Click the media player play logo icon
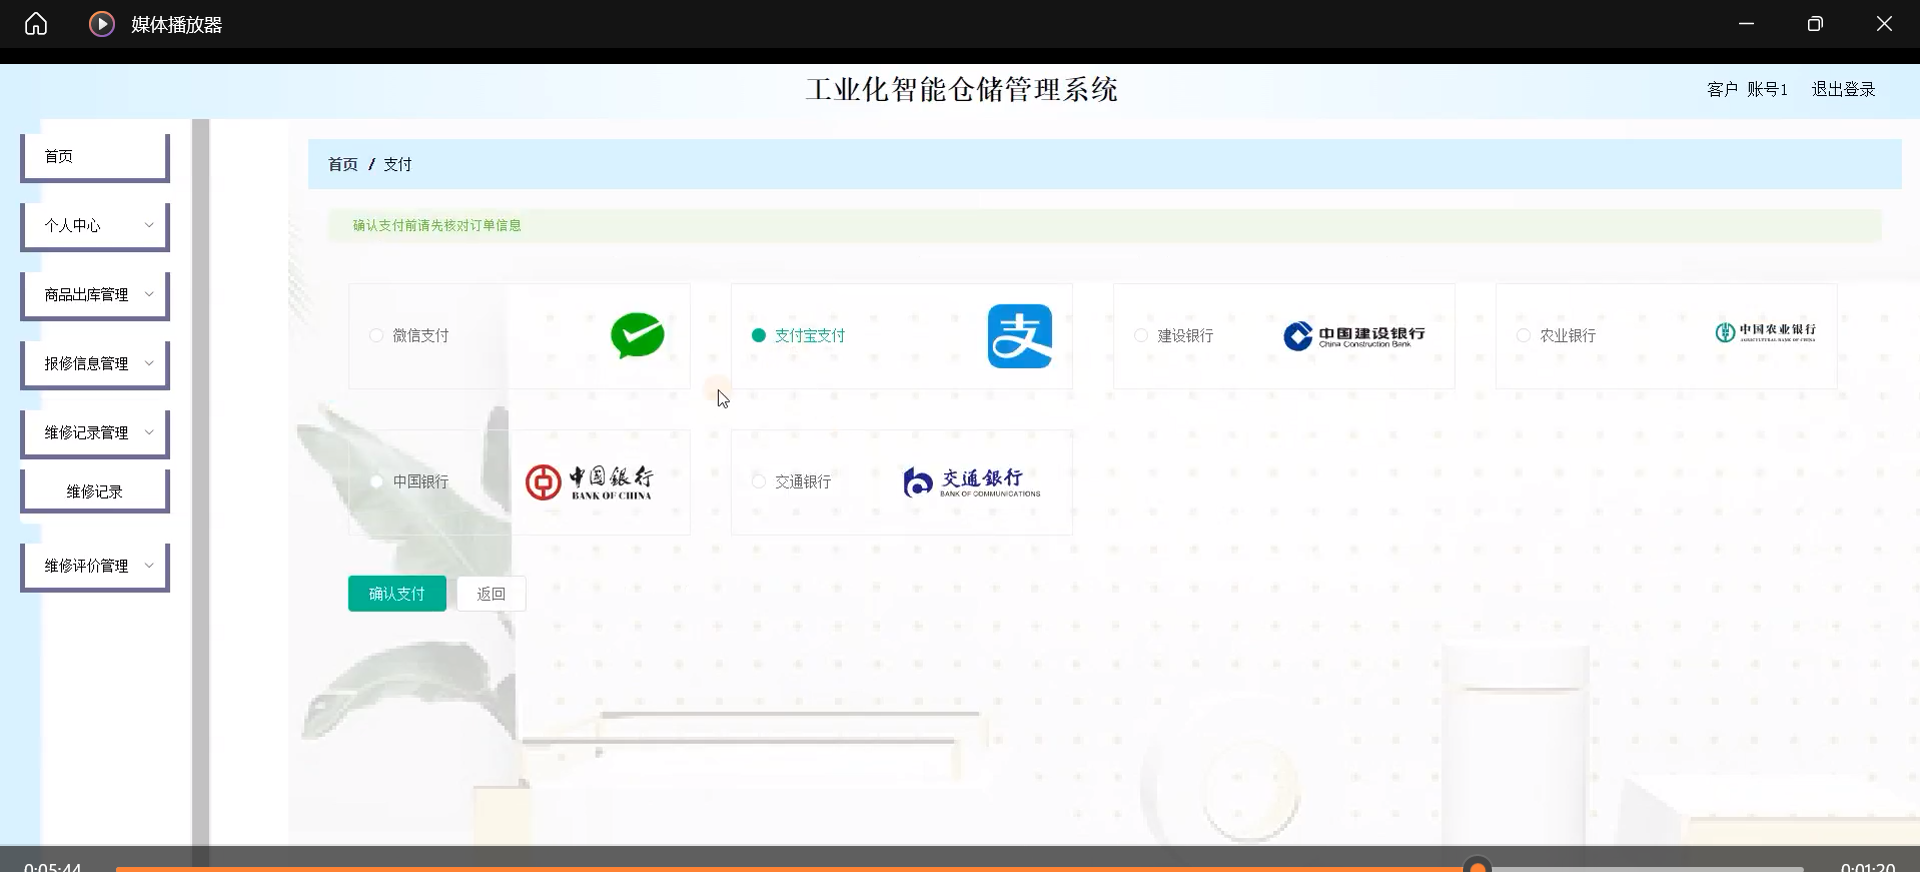Screen dimensions: 1920x872 click(x=101, y=24)
